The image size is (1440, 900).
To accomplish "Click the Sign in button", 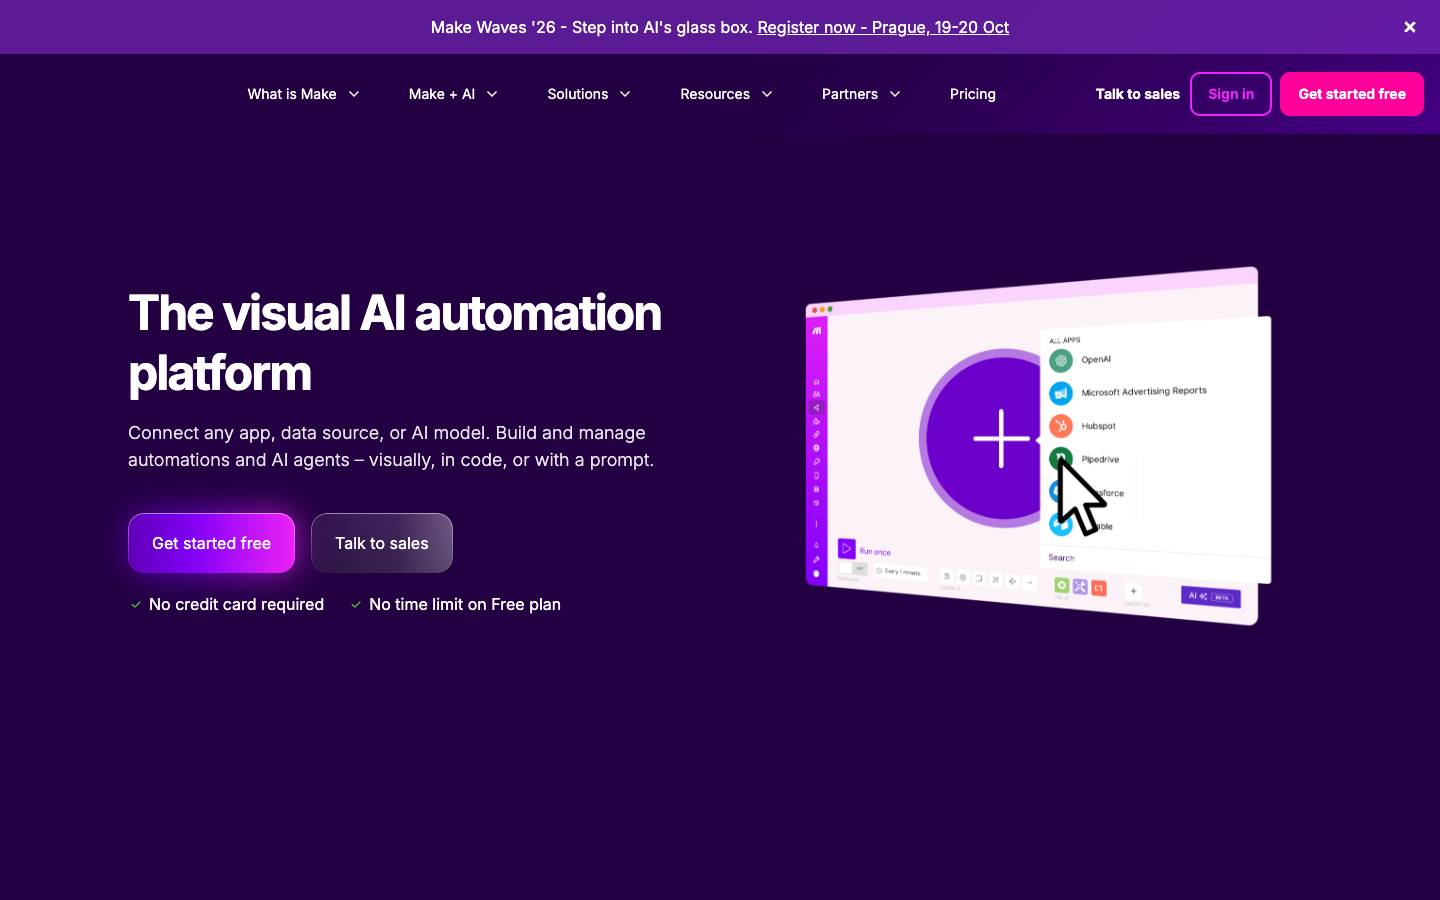I will (1231, 94).
